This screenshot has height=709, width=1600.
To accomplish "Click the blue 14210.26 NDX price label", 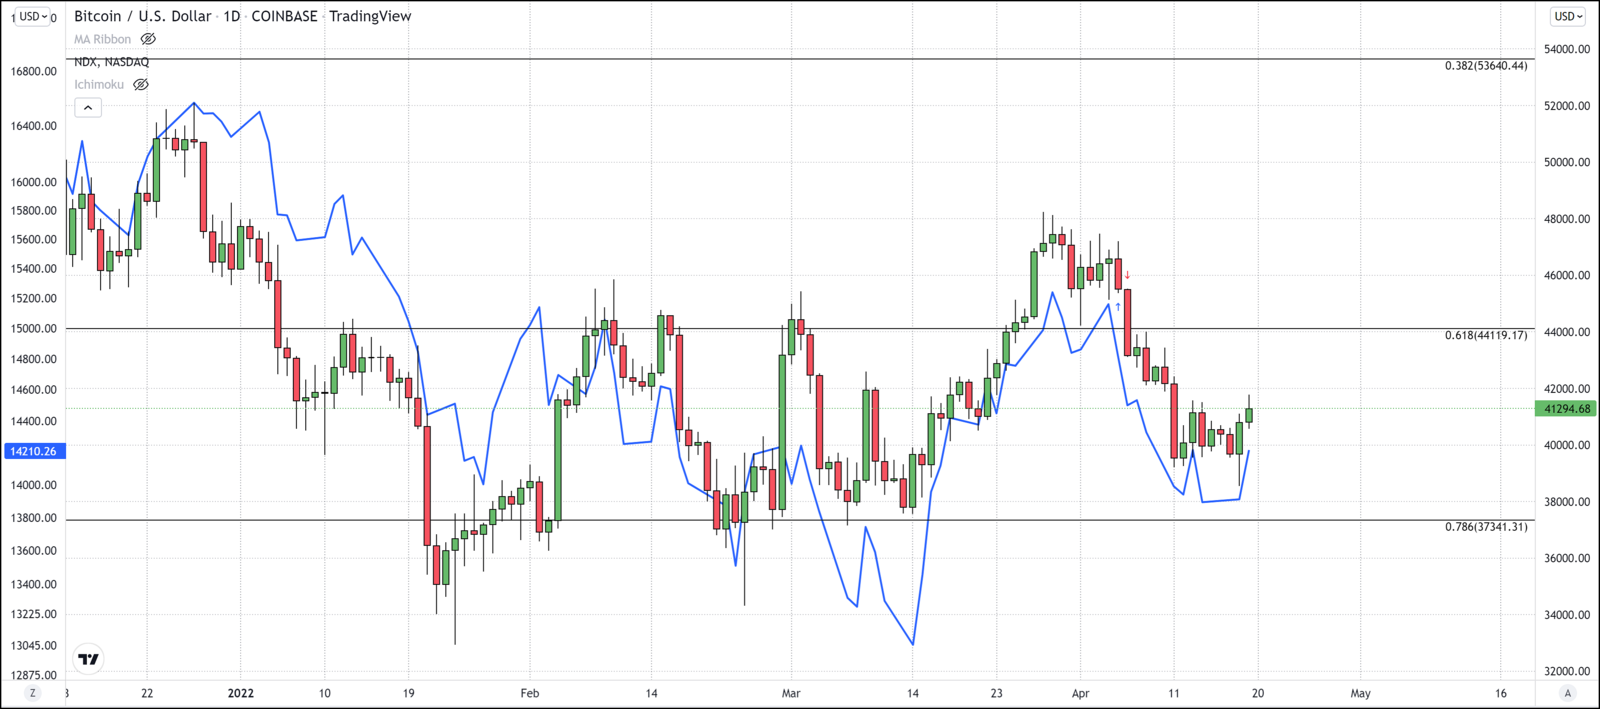I will 34,451.
